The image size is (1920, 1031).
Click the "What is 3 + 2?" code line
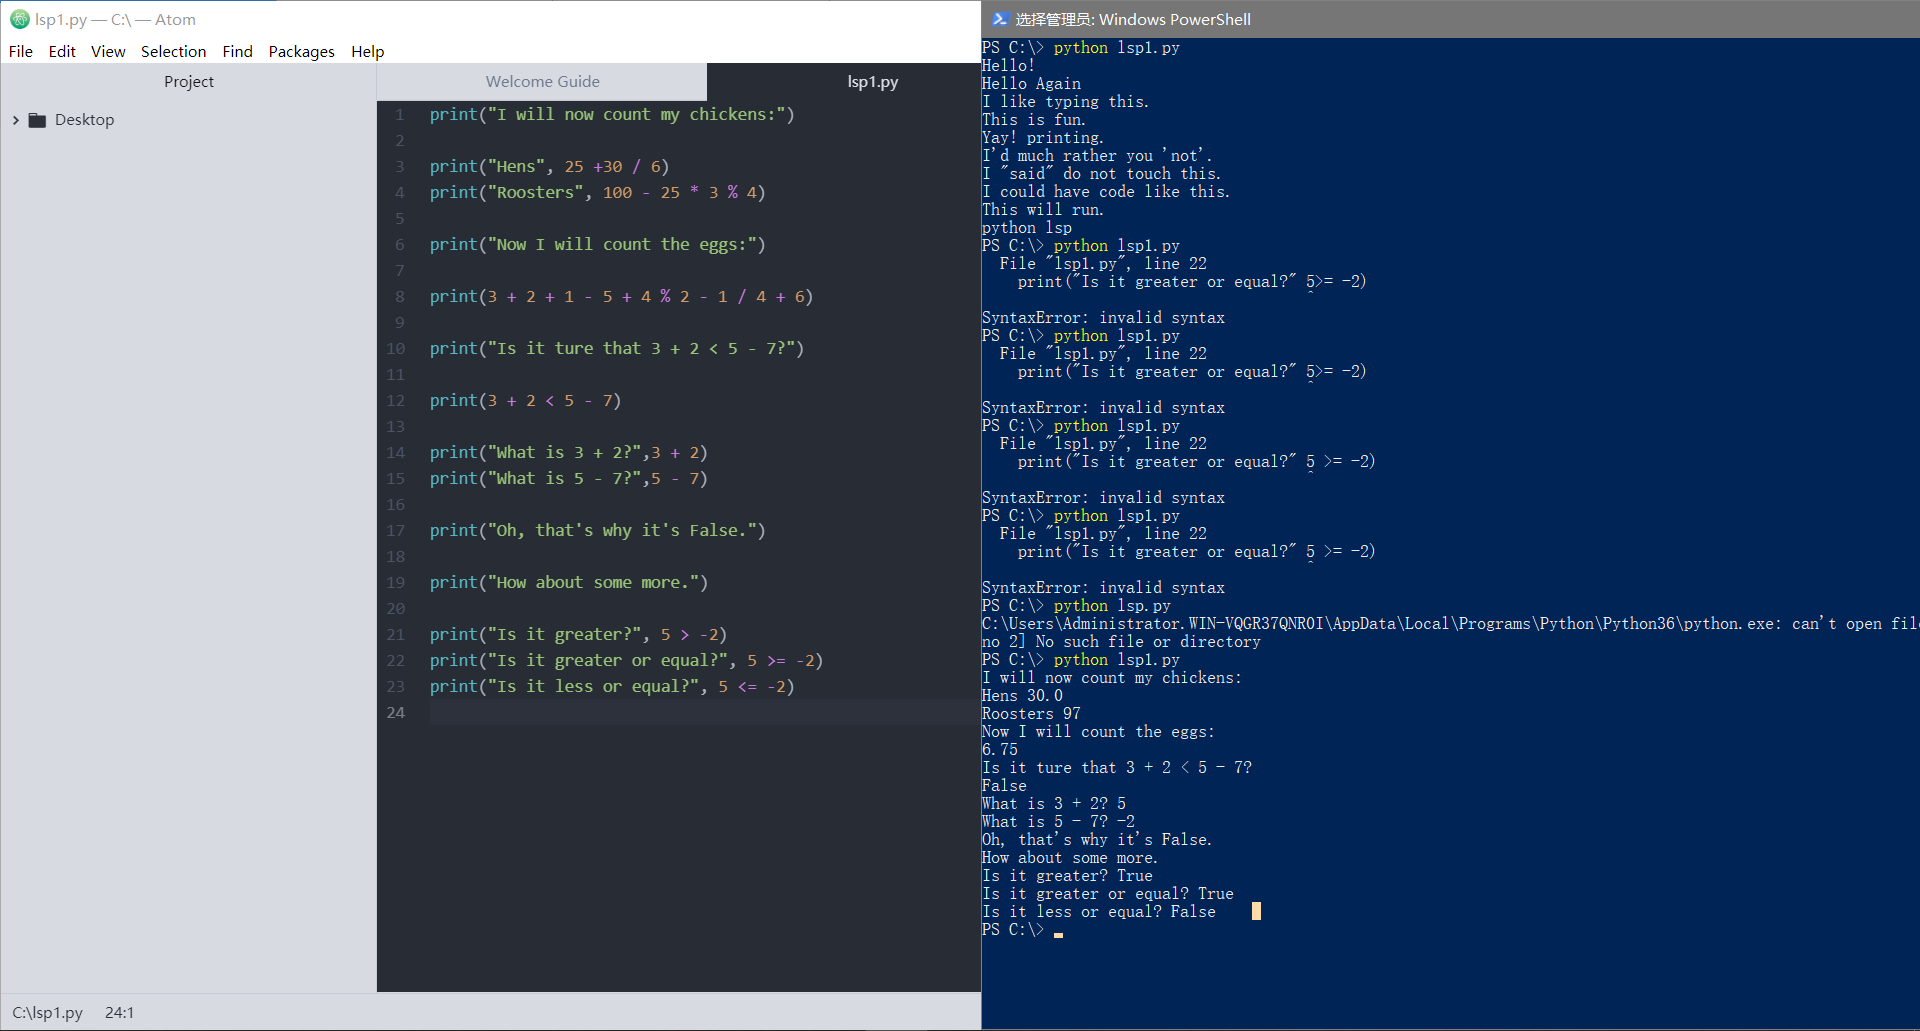tap(569, 453)
